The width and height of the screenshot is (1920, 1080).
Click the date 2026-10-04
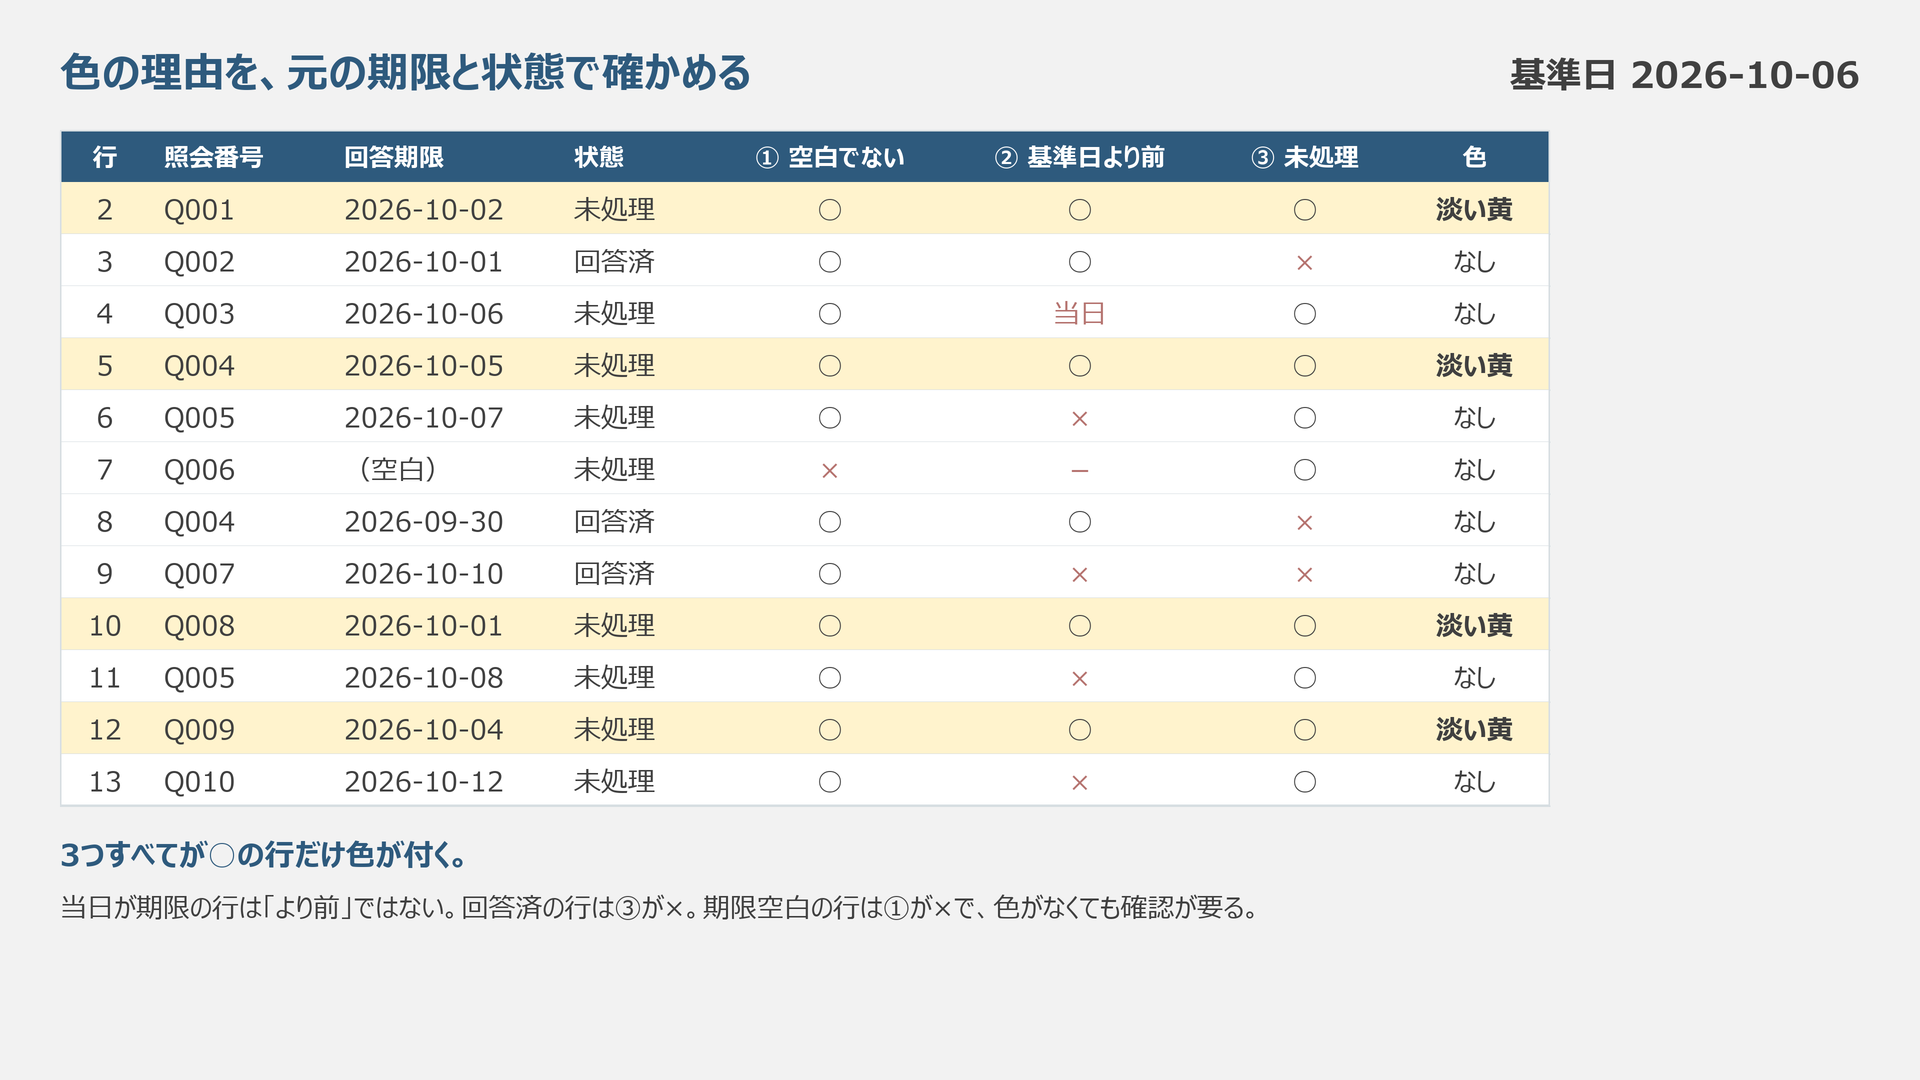point(424,730)
